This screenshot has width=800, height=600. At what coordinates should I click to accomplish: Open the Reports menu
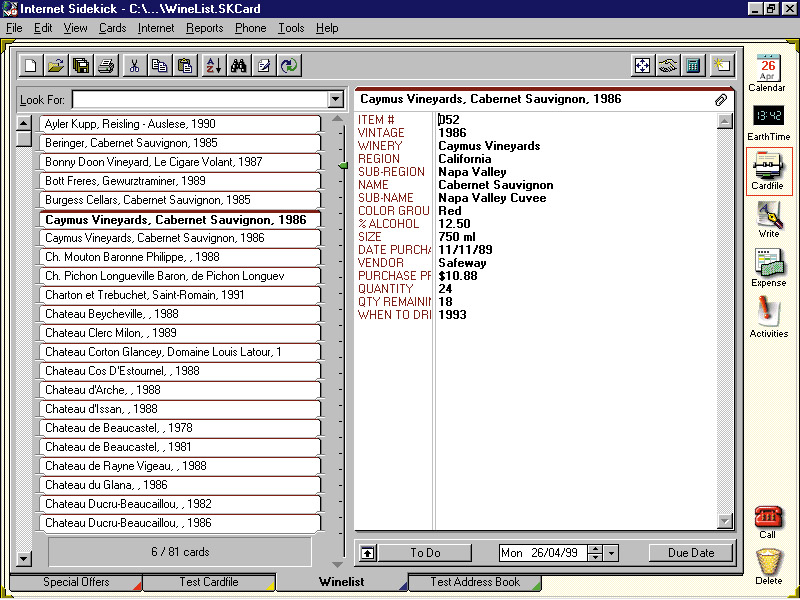pyautogui.click(x=204, y=28)
